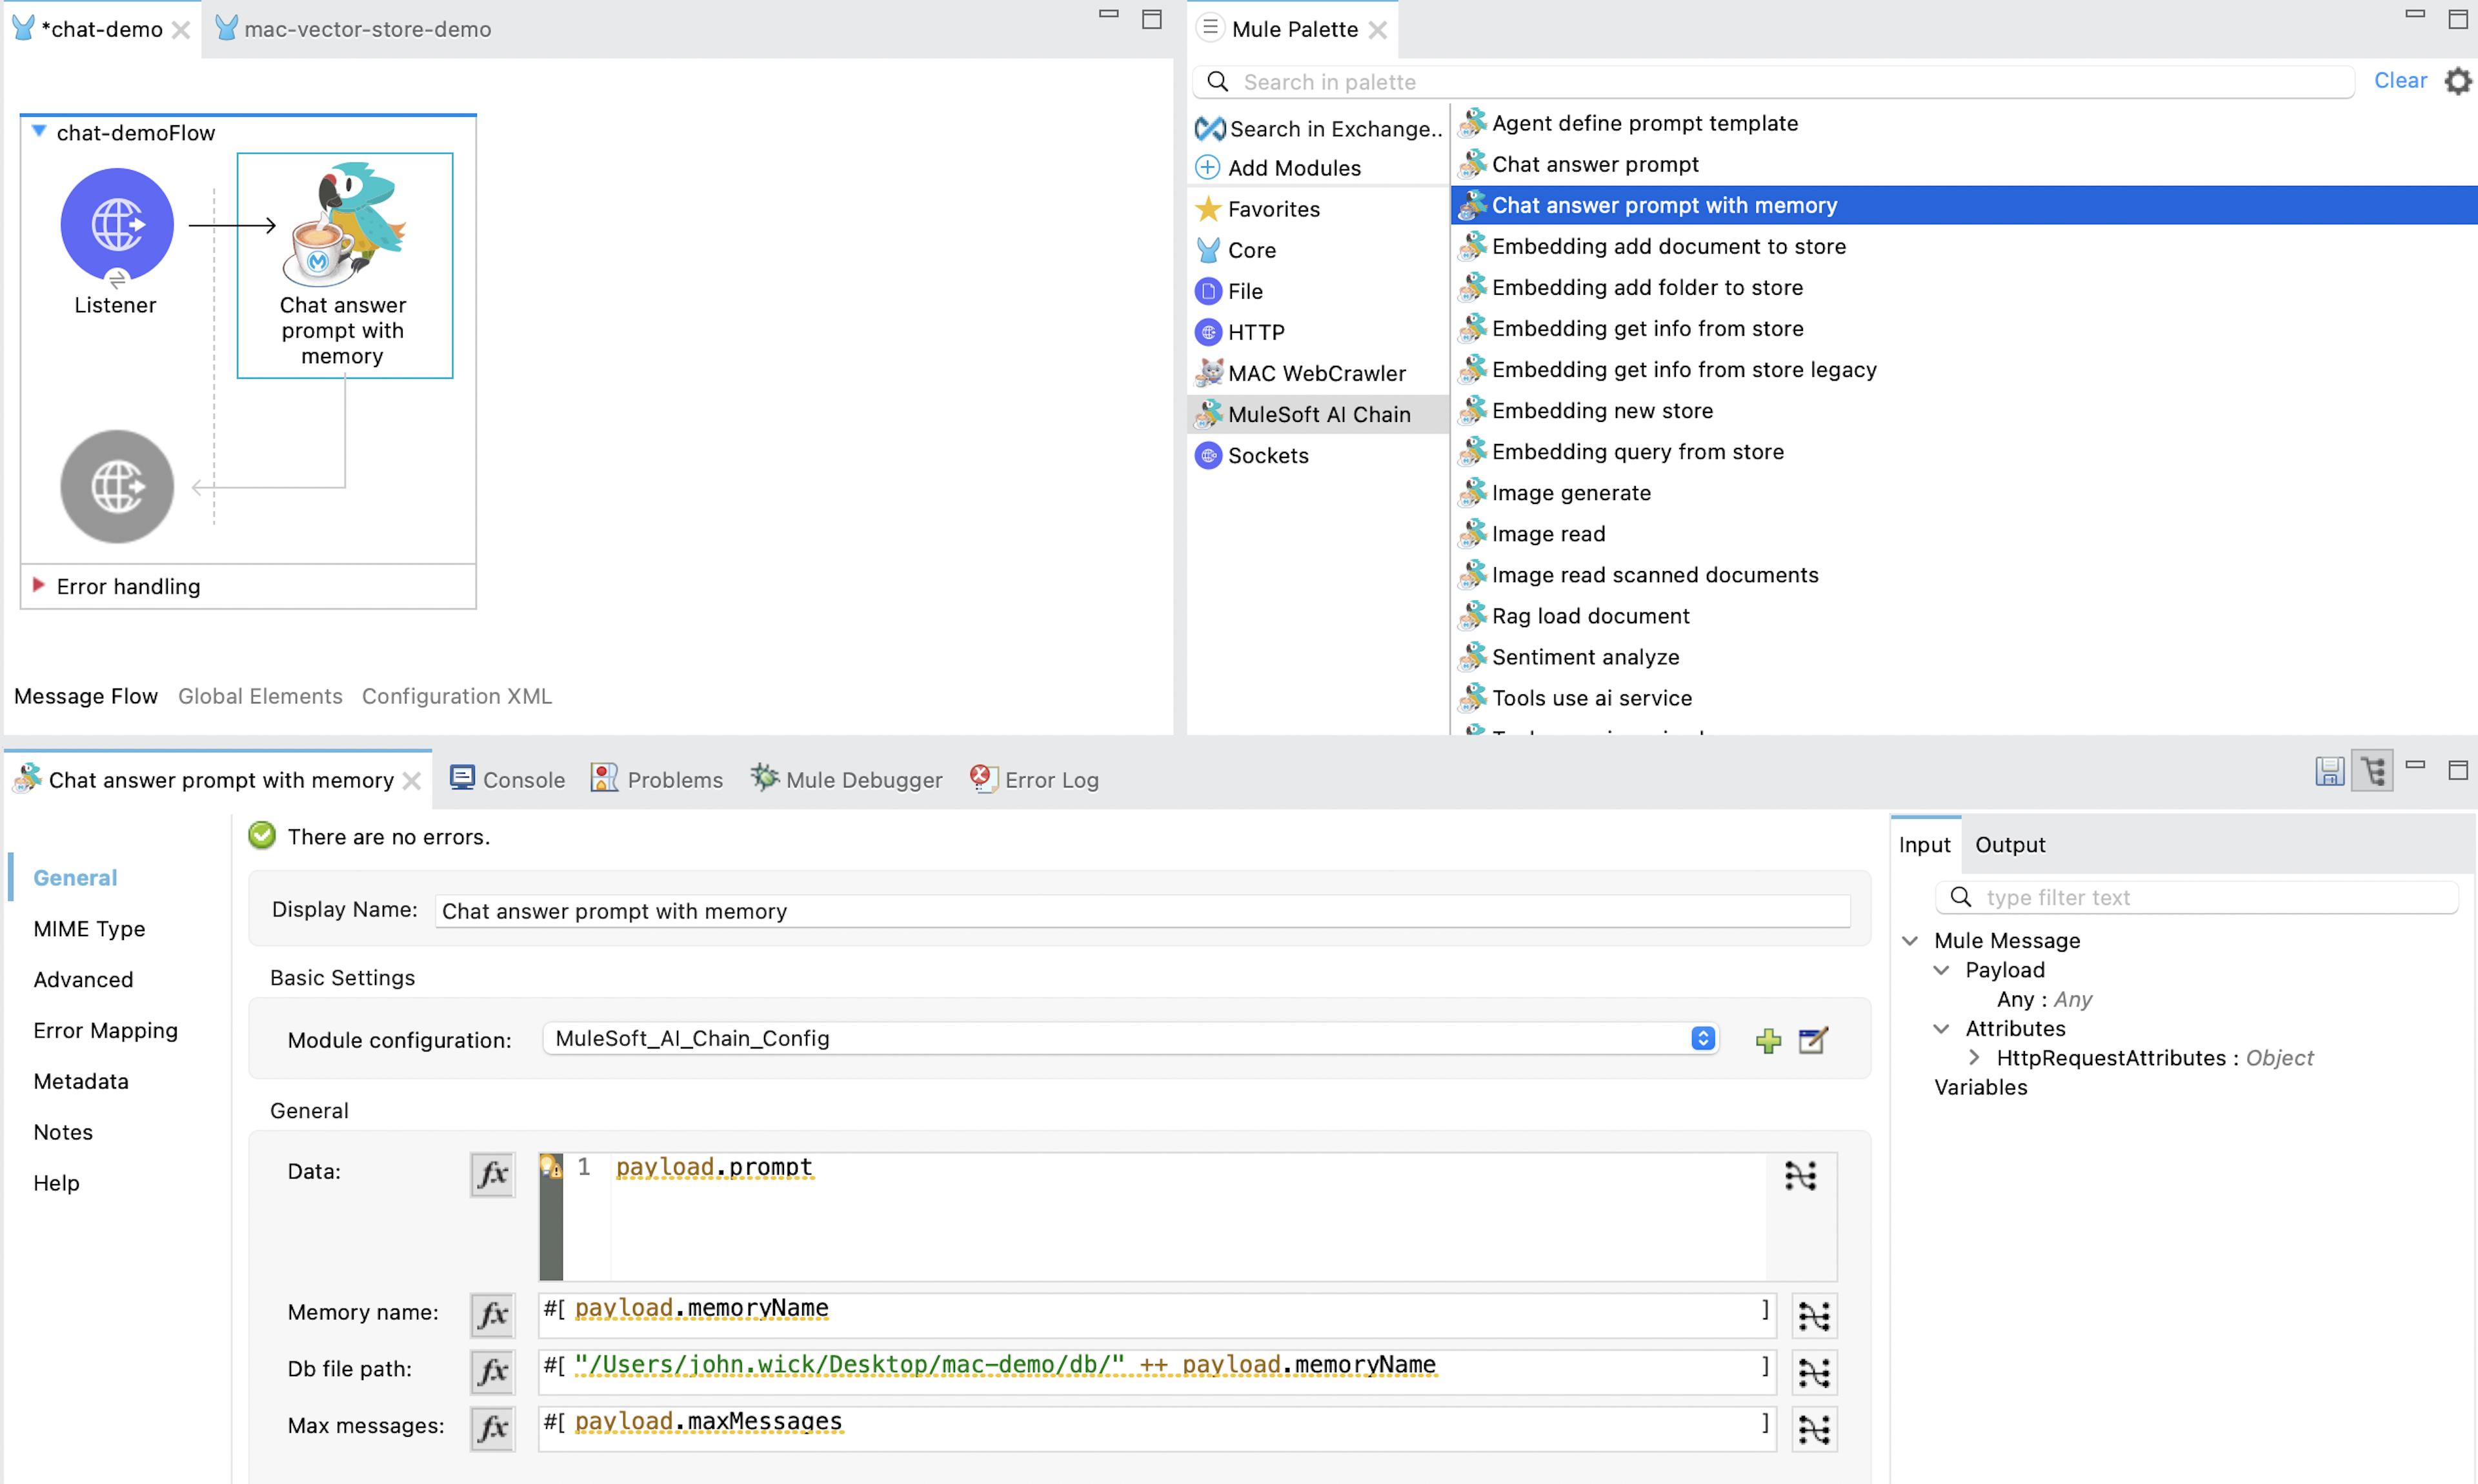Screen dimensions: 2478x1484
Task: Toggle fx expression button for Max messages
Action: pyautogui.click(x=492, y=1427)
